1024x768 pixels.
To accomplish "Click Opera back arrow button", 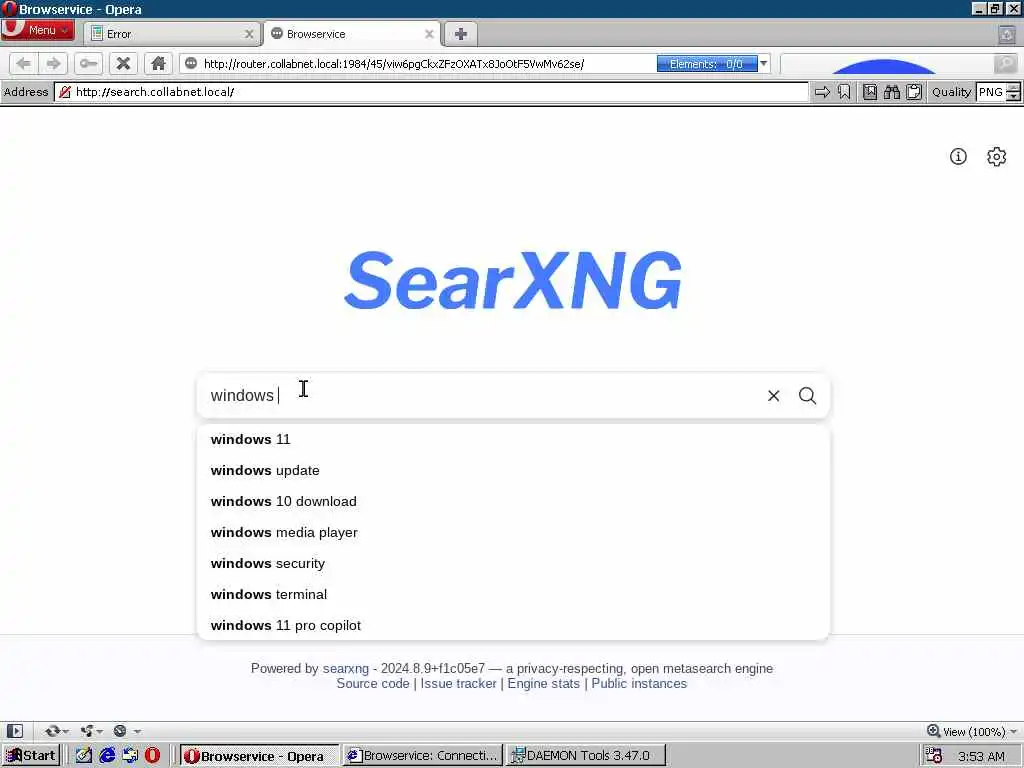I will 24,63.
